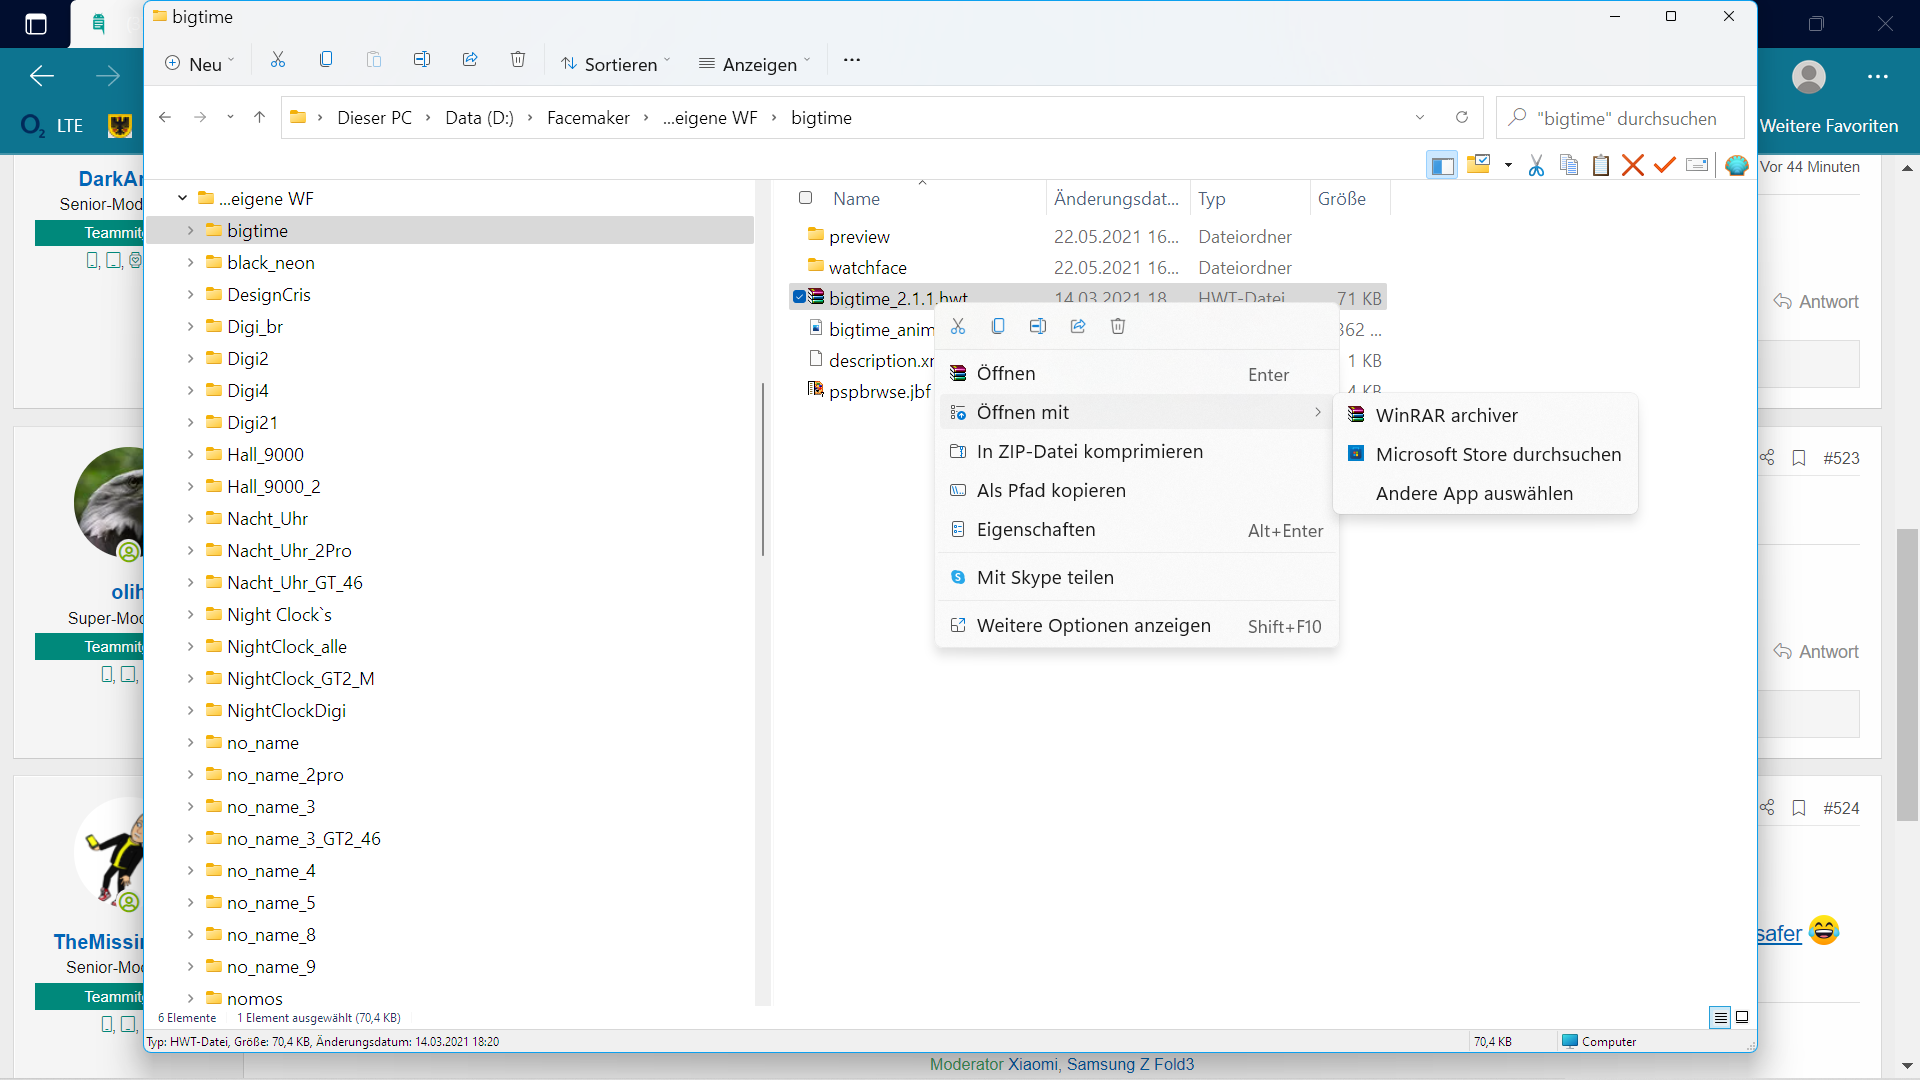The image size is (1920, 1080).
Task: Choose Öffnen in the context menu
Action: coord(1136,373)
